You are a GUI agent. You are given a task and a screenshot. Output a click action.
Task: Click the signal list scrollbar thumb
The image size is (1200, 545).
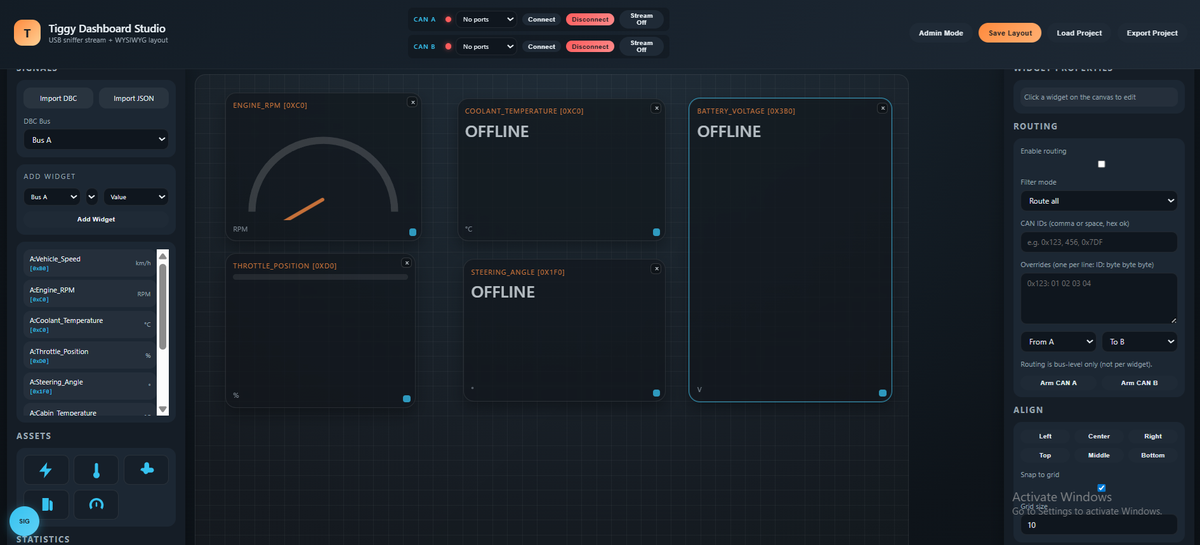point(163,307)
